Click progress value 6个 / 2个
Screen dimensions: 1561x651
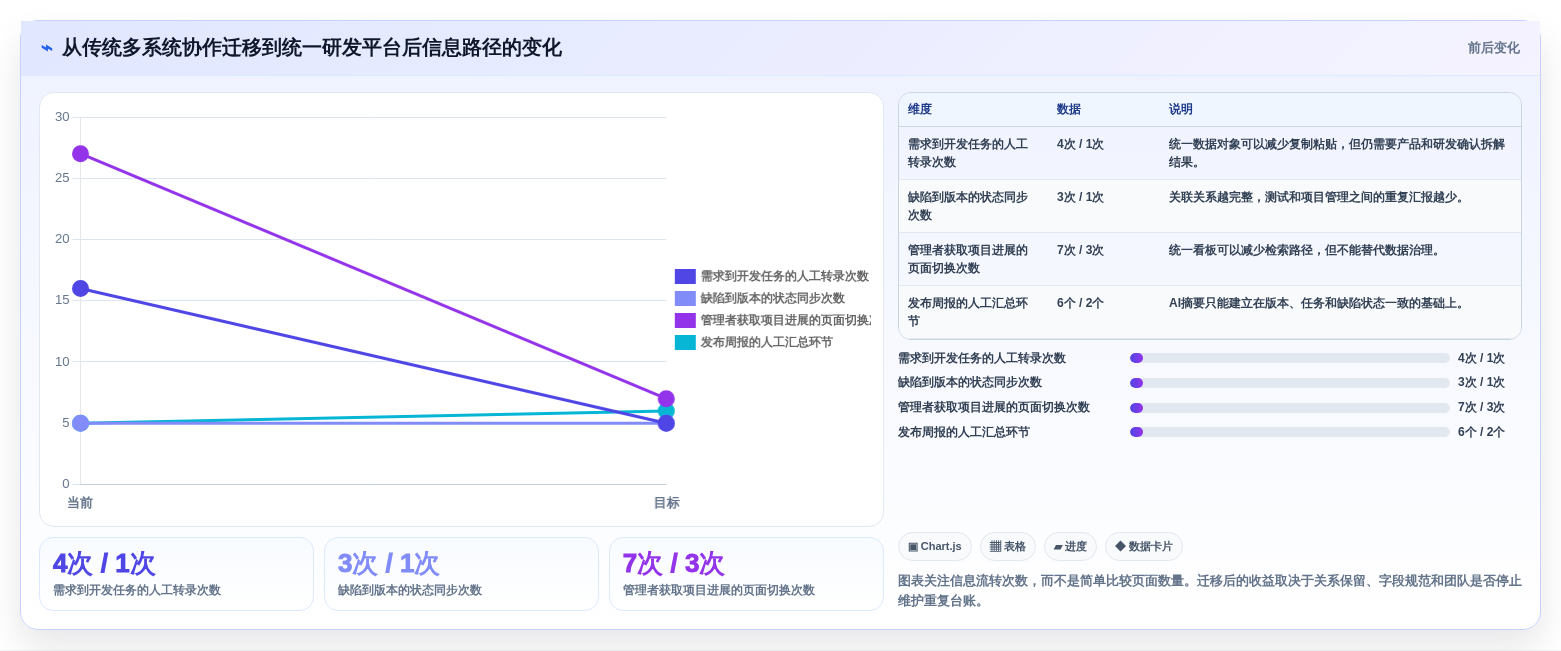point(1481,432)
